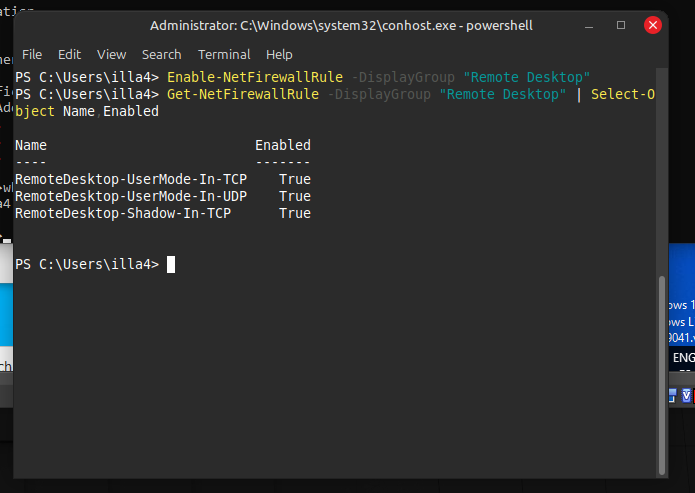Image resolution: width=695 pixels, height=493 pixels.
Task: Open the Terminal menu
Action: [224, 54]
